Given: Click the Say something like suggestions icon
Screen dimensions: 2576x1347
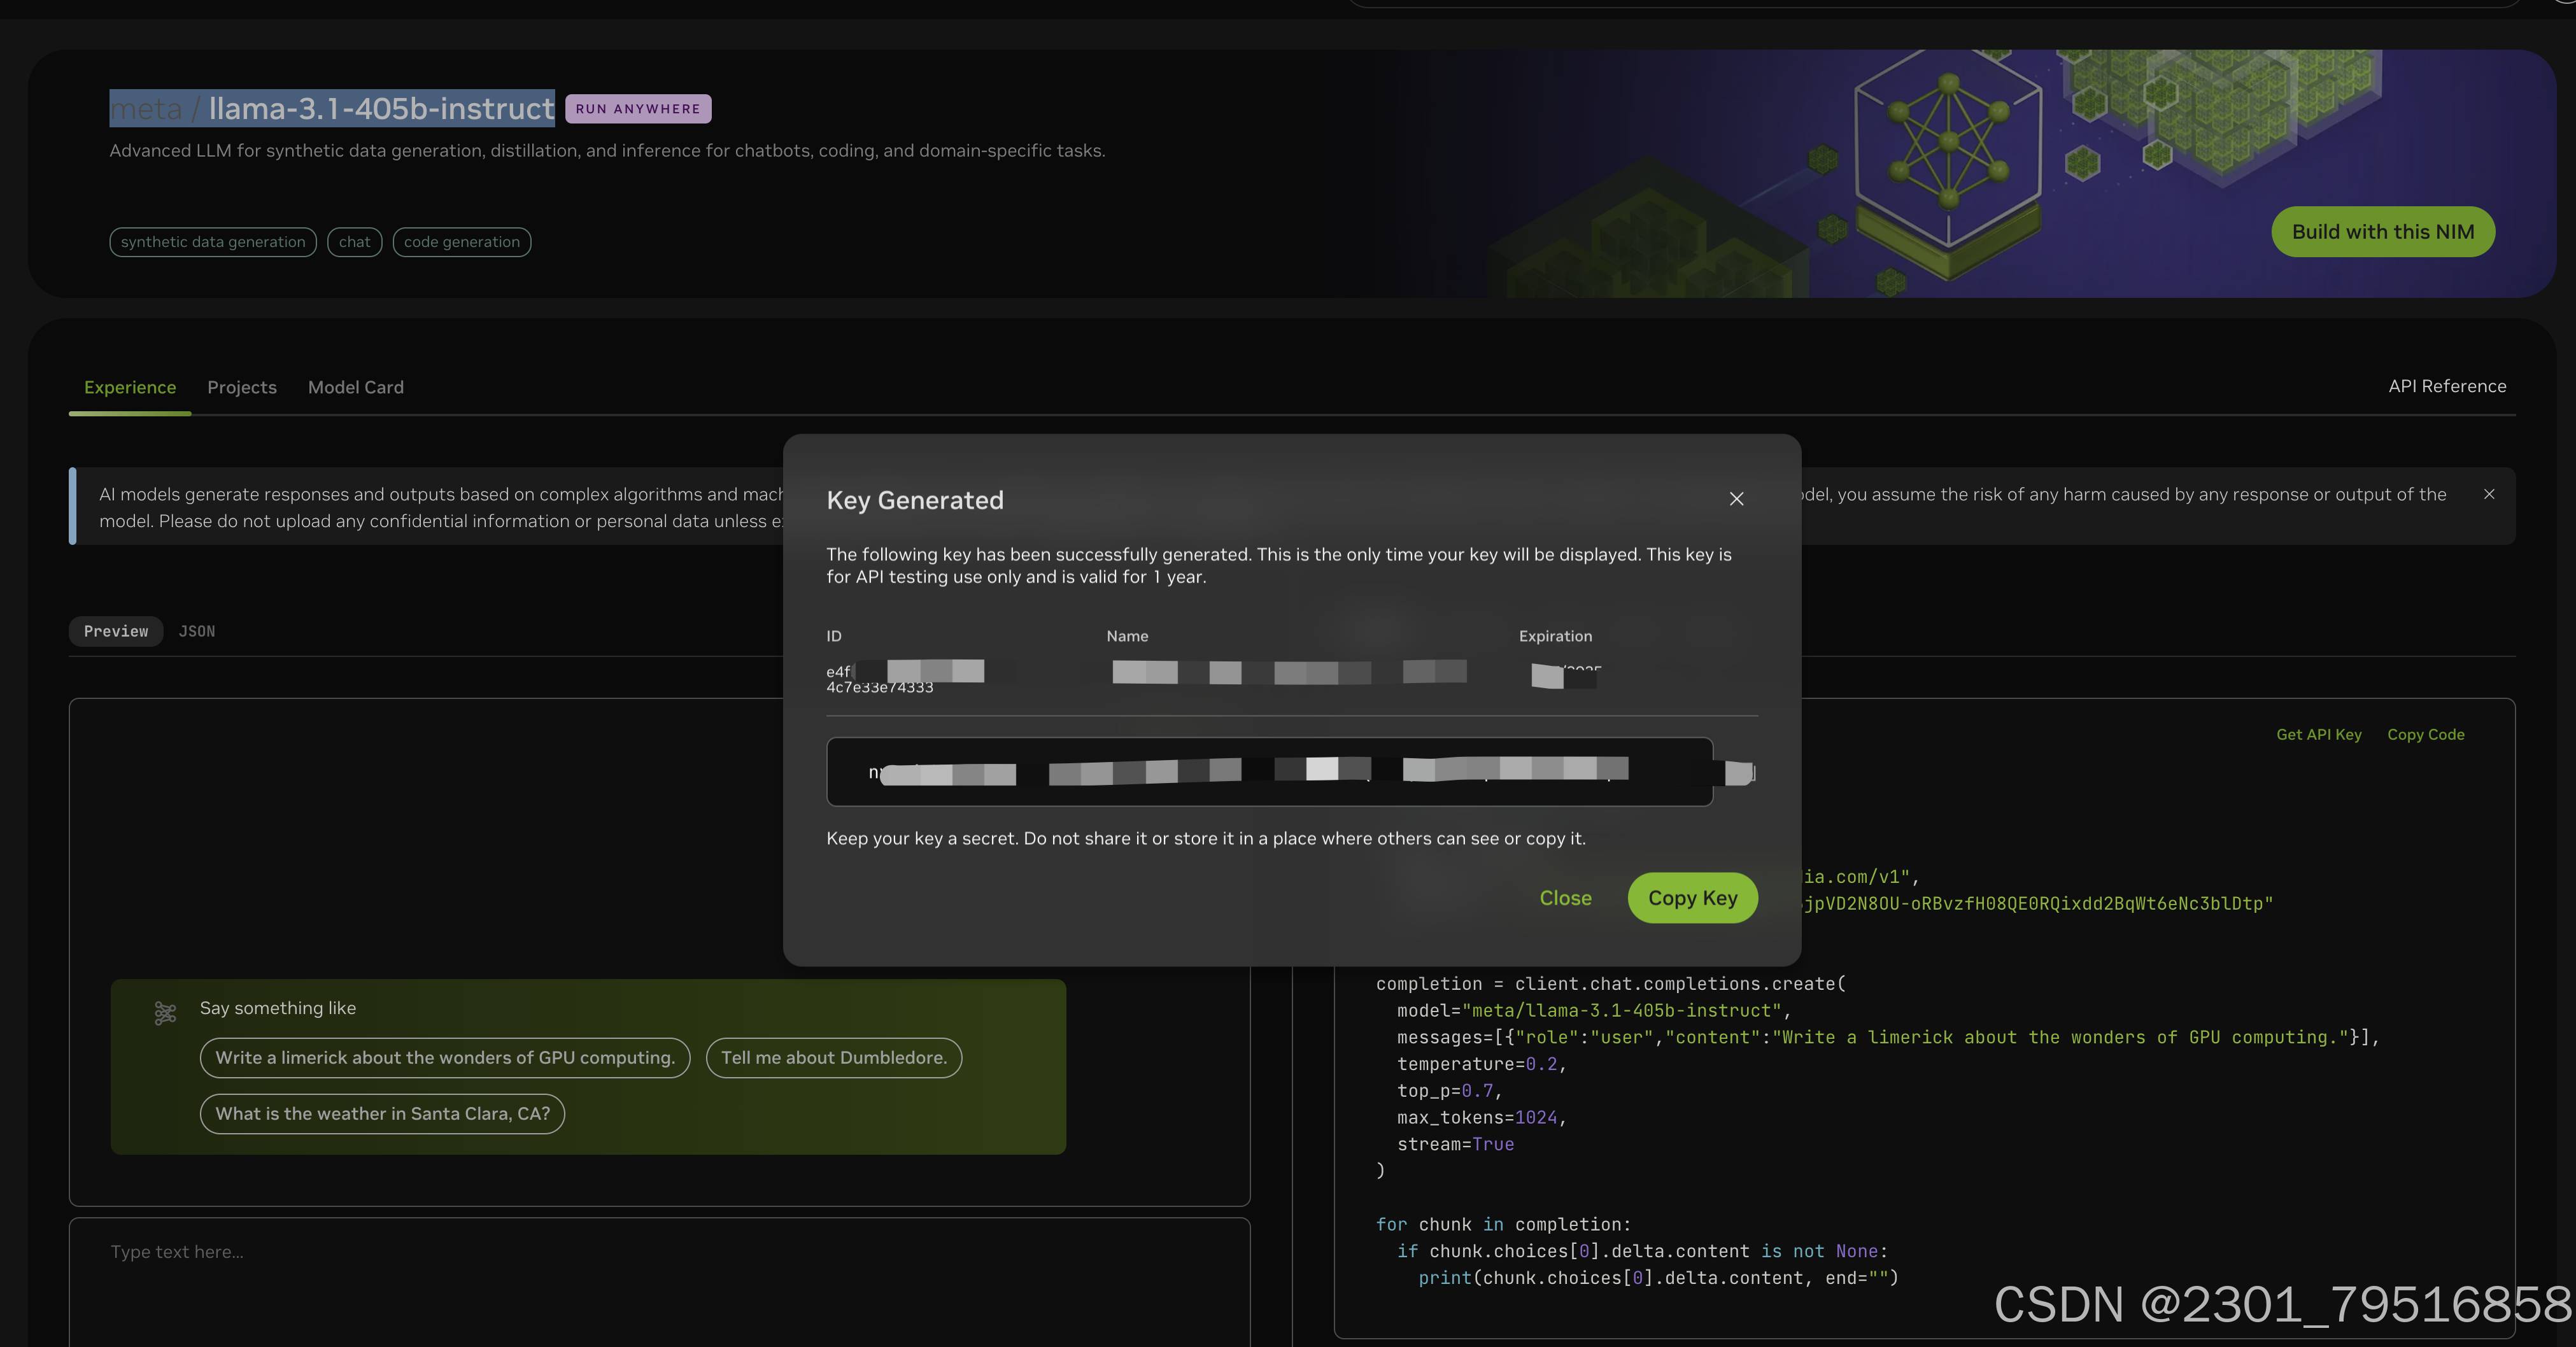Looking at the screenshot, I should click(x=165, y=1013).
